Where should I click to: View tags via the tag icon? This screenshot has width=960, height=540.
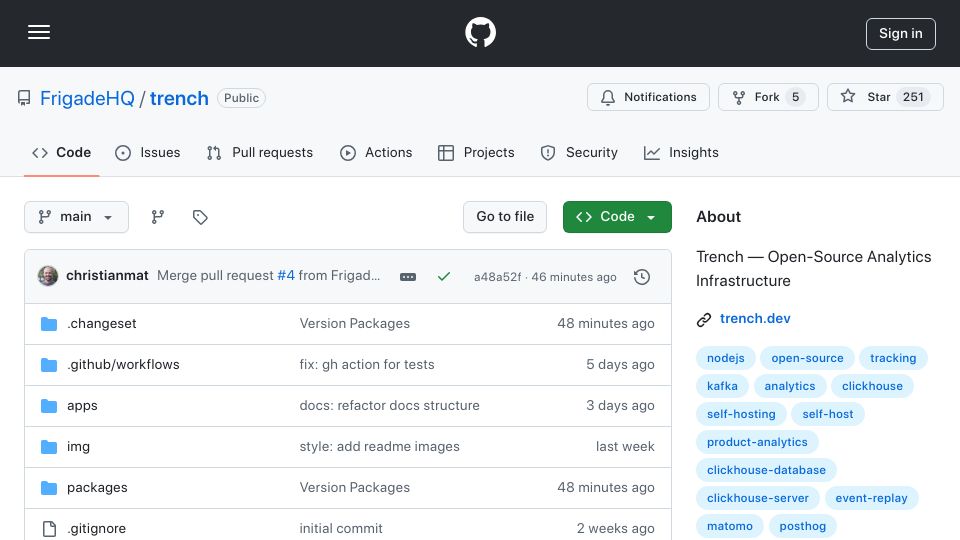point(200,217)
